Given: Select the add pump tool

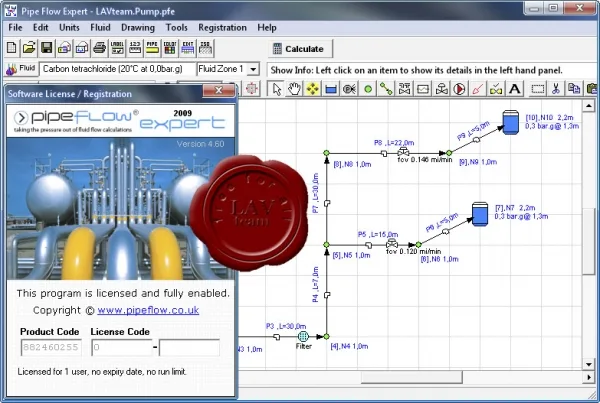Looking at the screenshot, I should (x=460, y=89).
